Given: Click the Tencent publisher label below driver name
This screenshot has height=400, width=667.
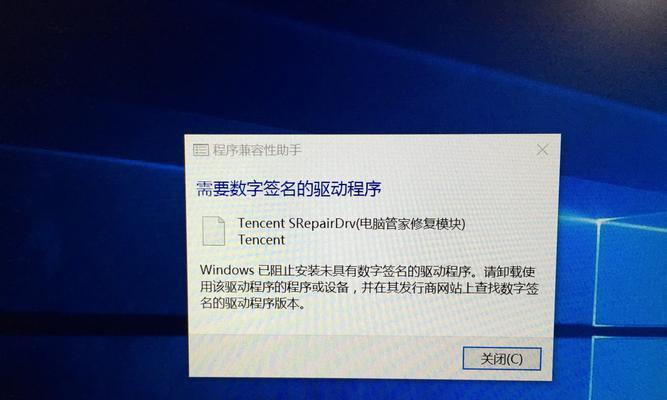Looking at the screenshot, I should (261, 240).
